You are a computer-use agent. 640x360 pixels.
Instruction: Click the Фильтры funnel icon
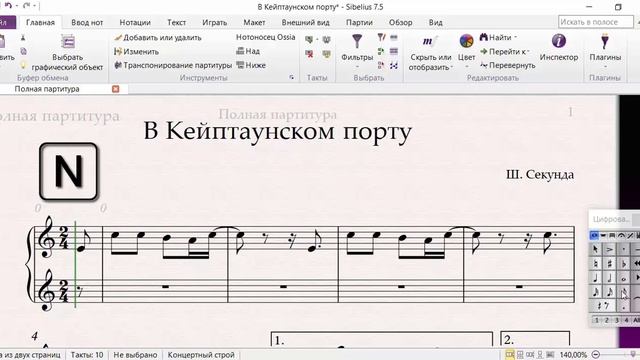tap(357, 41)
